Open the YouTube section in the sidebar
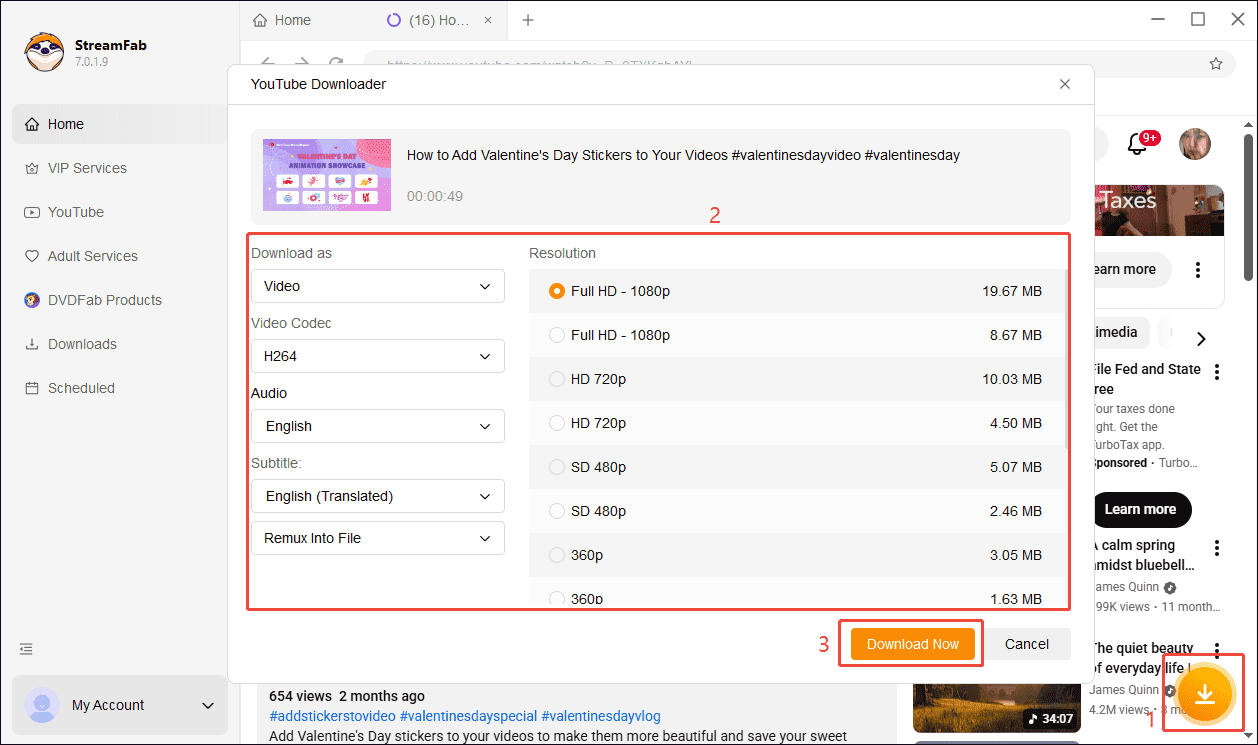 75,212
